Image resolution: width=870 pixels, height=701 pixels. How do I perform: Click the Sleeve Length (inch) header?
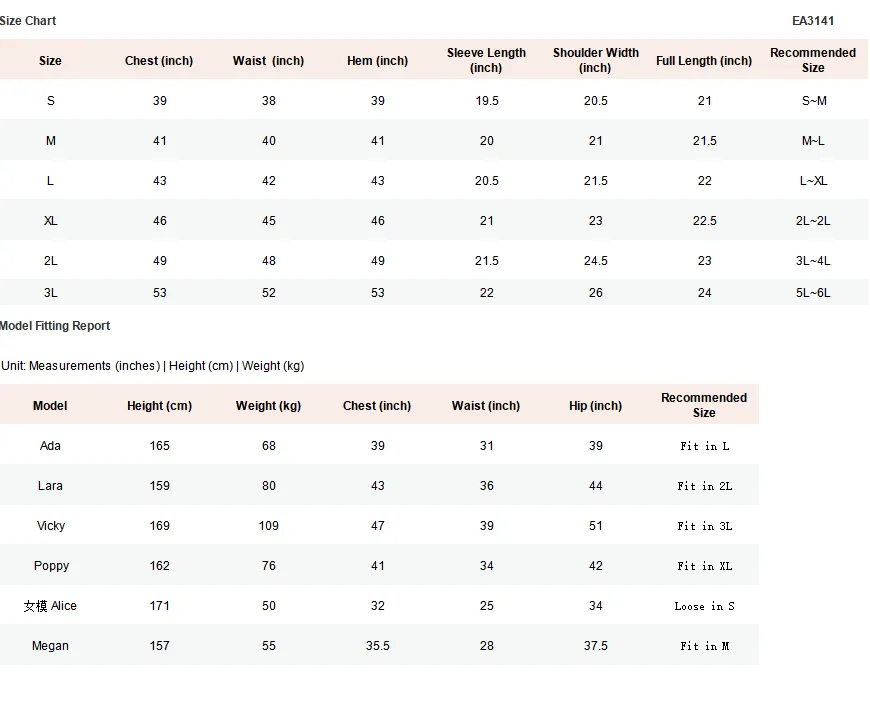[x=486, y=60]
